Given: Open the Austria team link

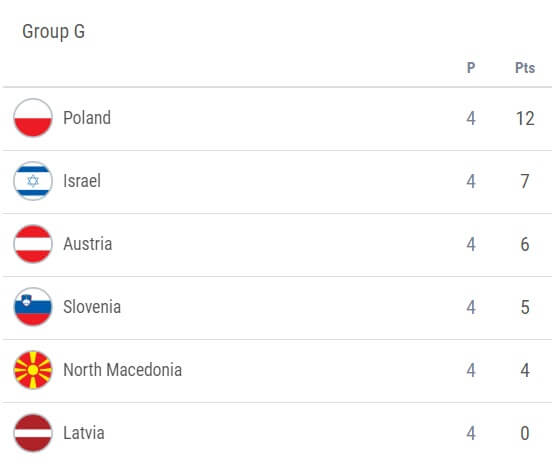Looking at the screenshot, I should click(x=88, y=244).
